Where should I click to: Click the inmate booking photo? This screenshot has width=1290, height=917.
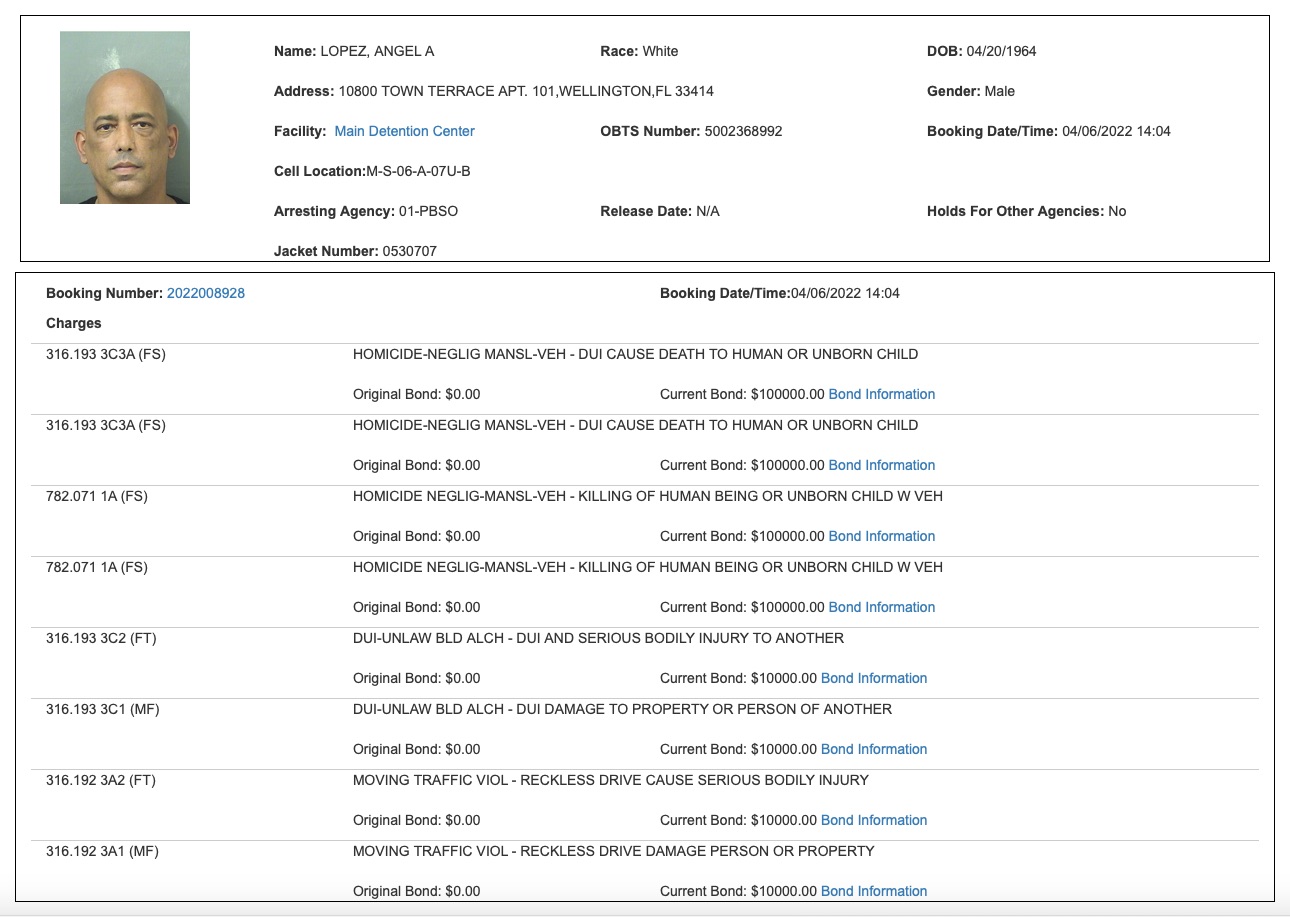click(125, 117)
